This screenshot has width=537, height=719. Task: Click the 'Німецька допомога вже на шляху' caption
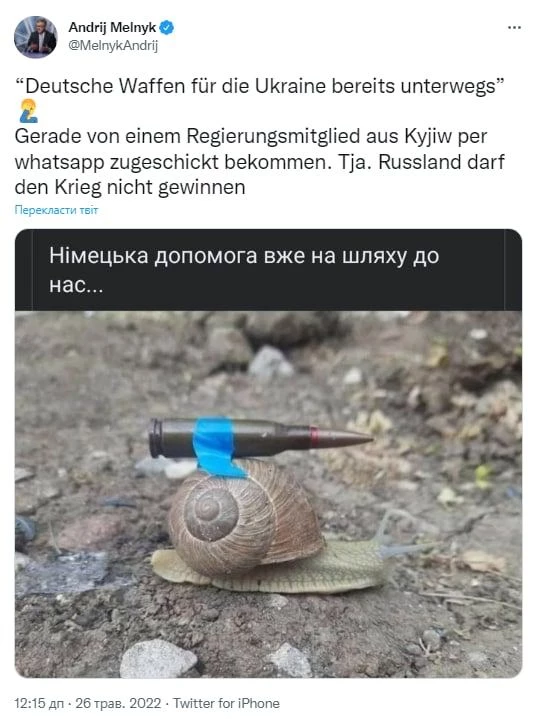pos(244,270)
